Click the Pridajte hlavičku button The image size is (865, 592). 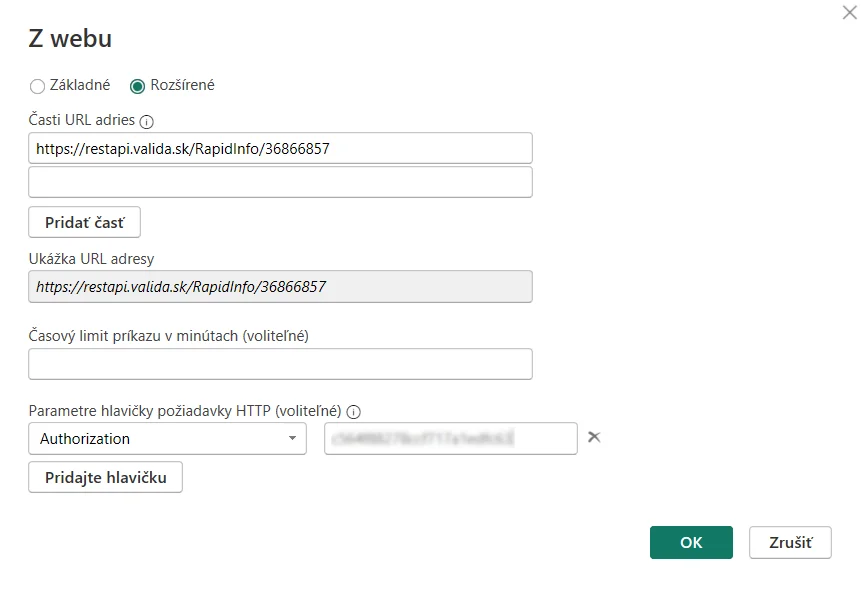click(x=105, y=477)
